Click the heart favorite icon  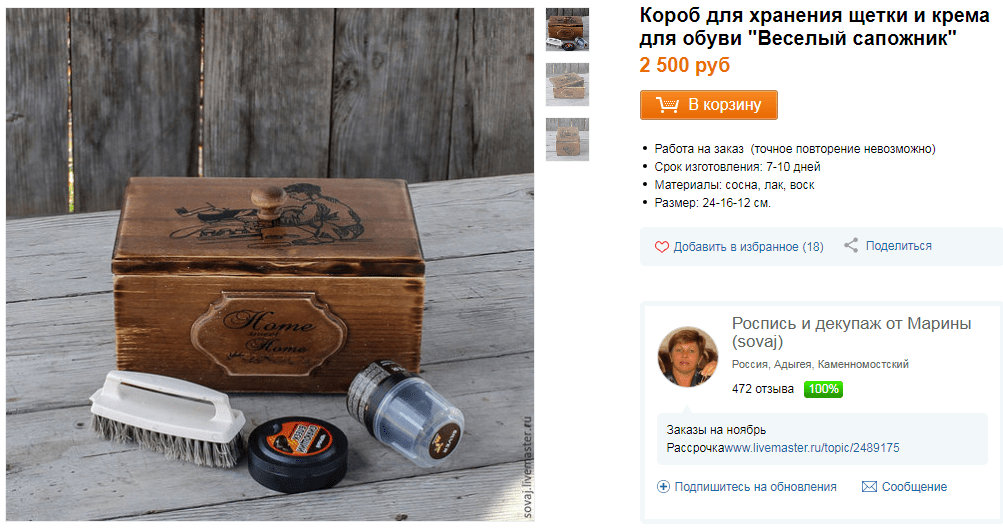[661, 247]
